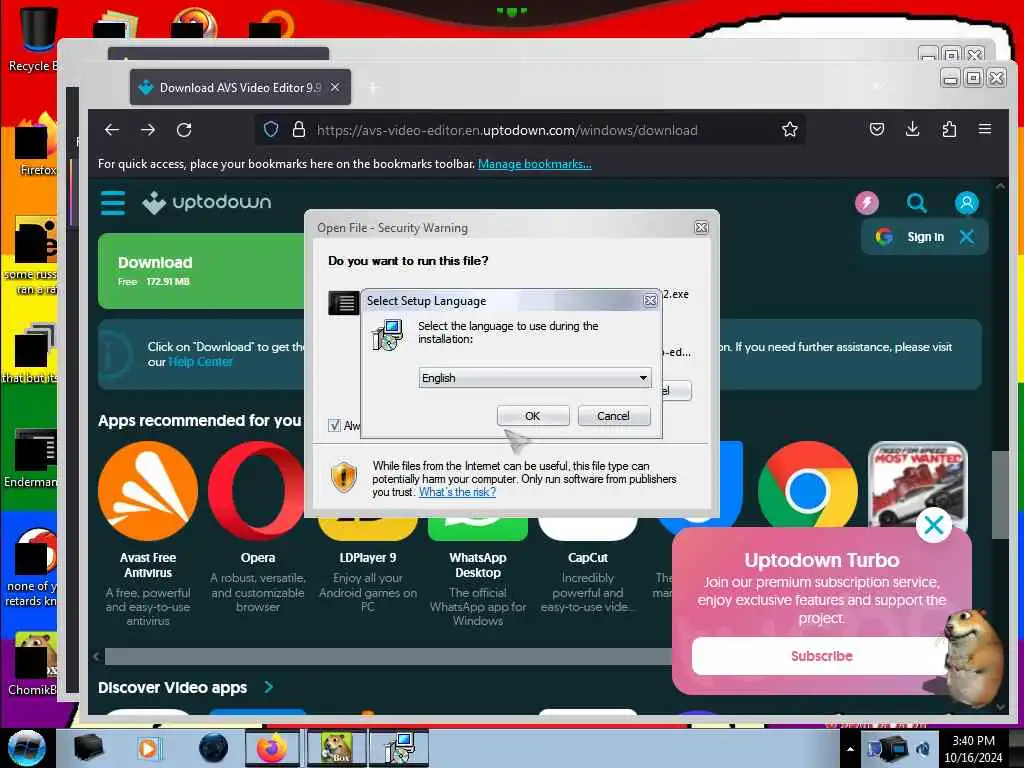Image resolution: width=1024 pixels, height=768 pixels.
Task: Click the left arrow of recommended apps scrollbar
Action: pyautogui.click(x=96, y=656)
